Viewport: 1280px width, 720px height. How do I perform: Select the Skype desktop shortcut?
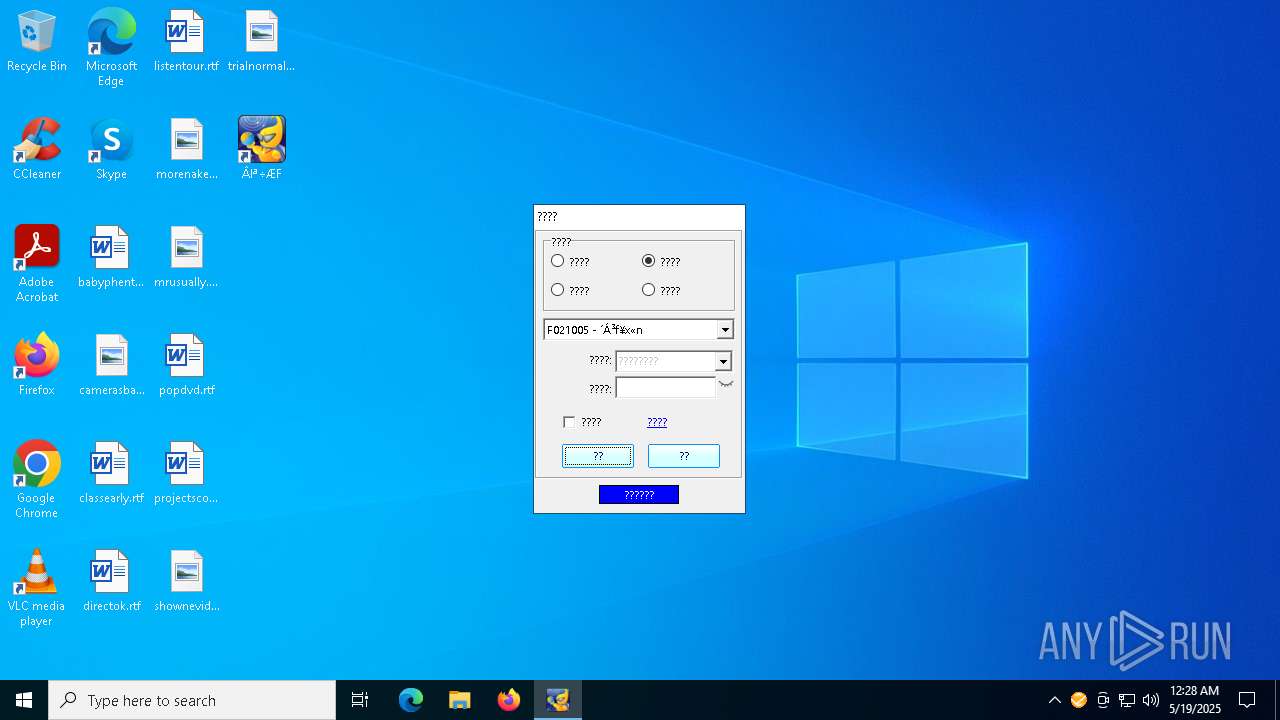click(x=111, y=150)
